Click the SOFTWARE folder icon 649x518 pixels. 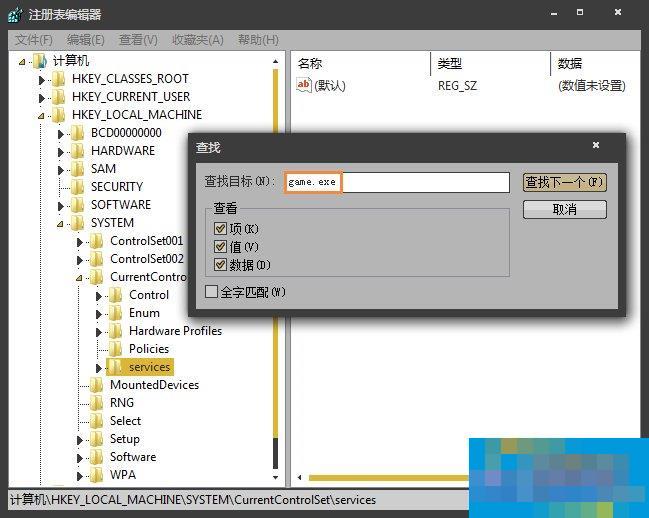[77, 205]
